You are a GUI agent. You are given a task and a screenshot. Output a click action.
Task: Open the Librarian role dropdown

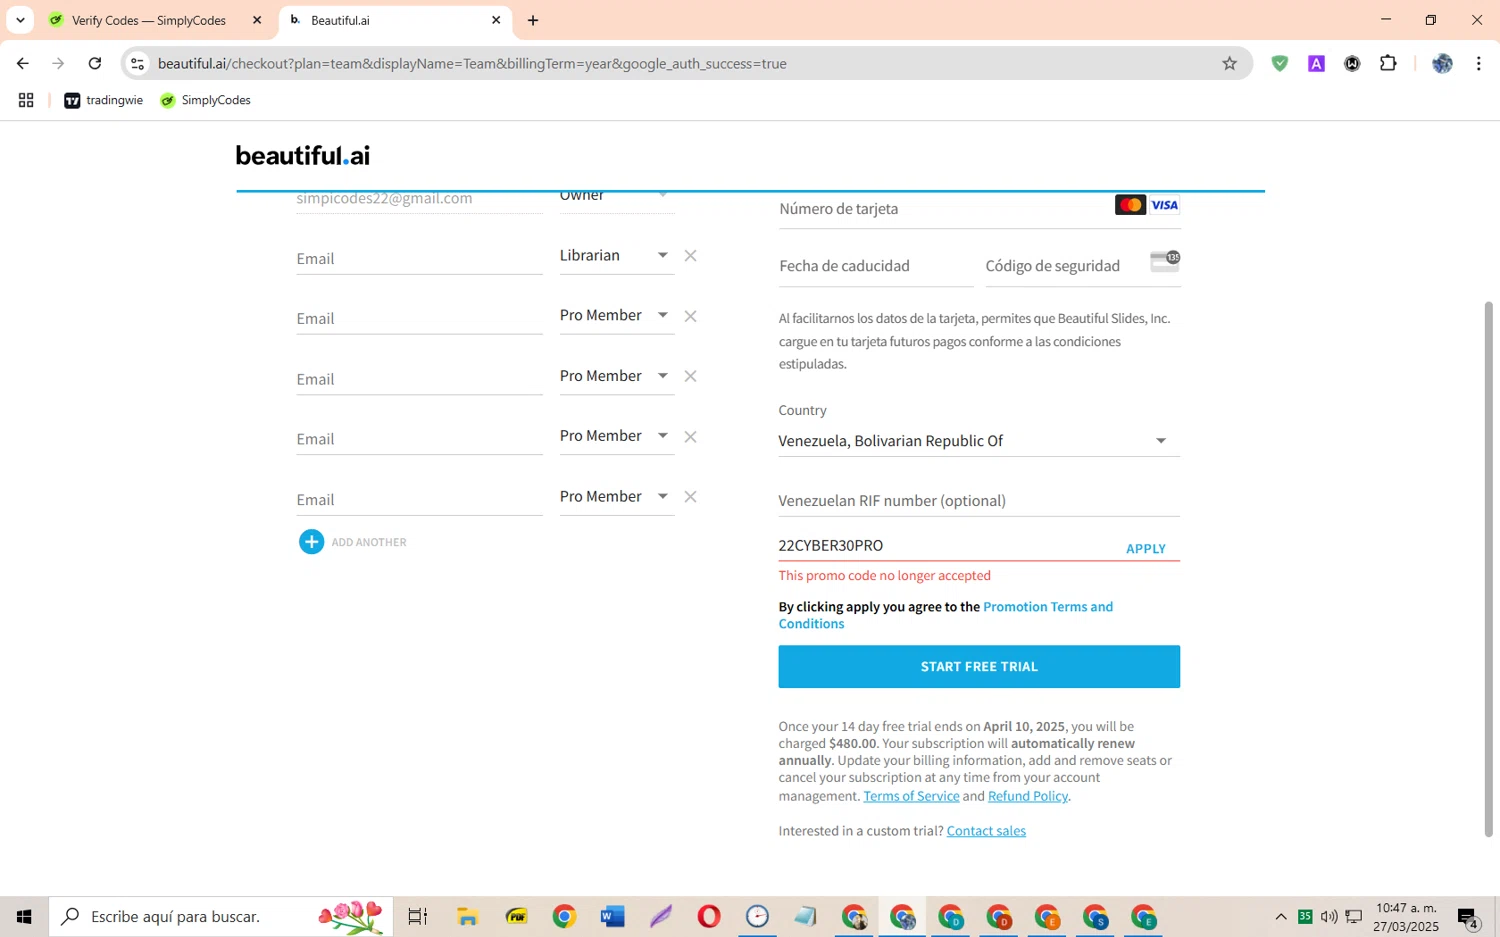tap(616, 256)
